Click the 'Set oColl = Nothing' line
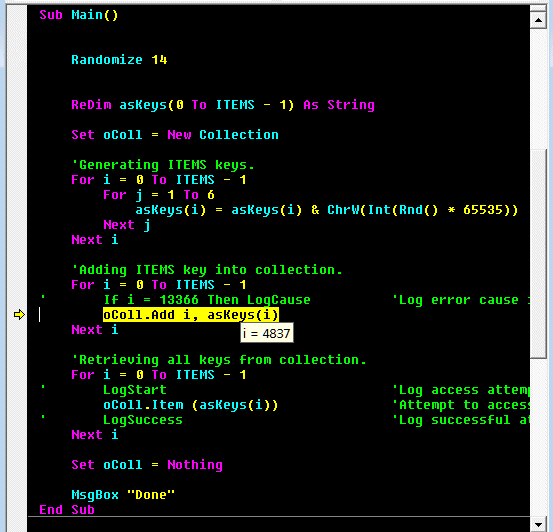 click(147, 465)
